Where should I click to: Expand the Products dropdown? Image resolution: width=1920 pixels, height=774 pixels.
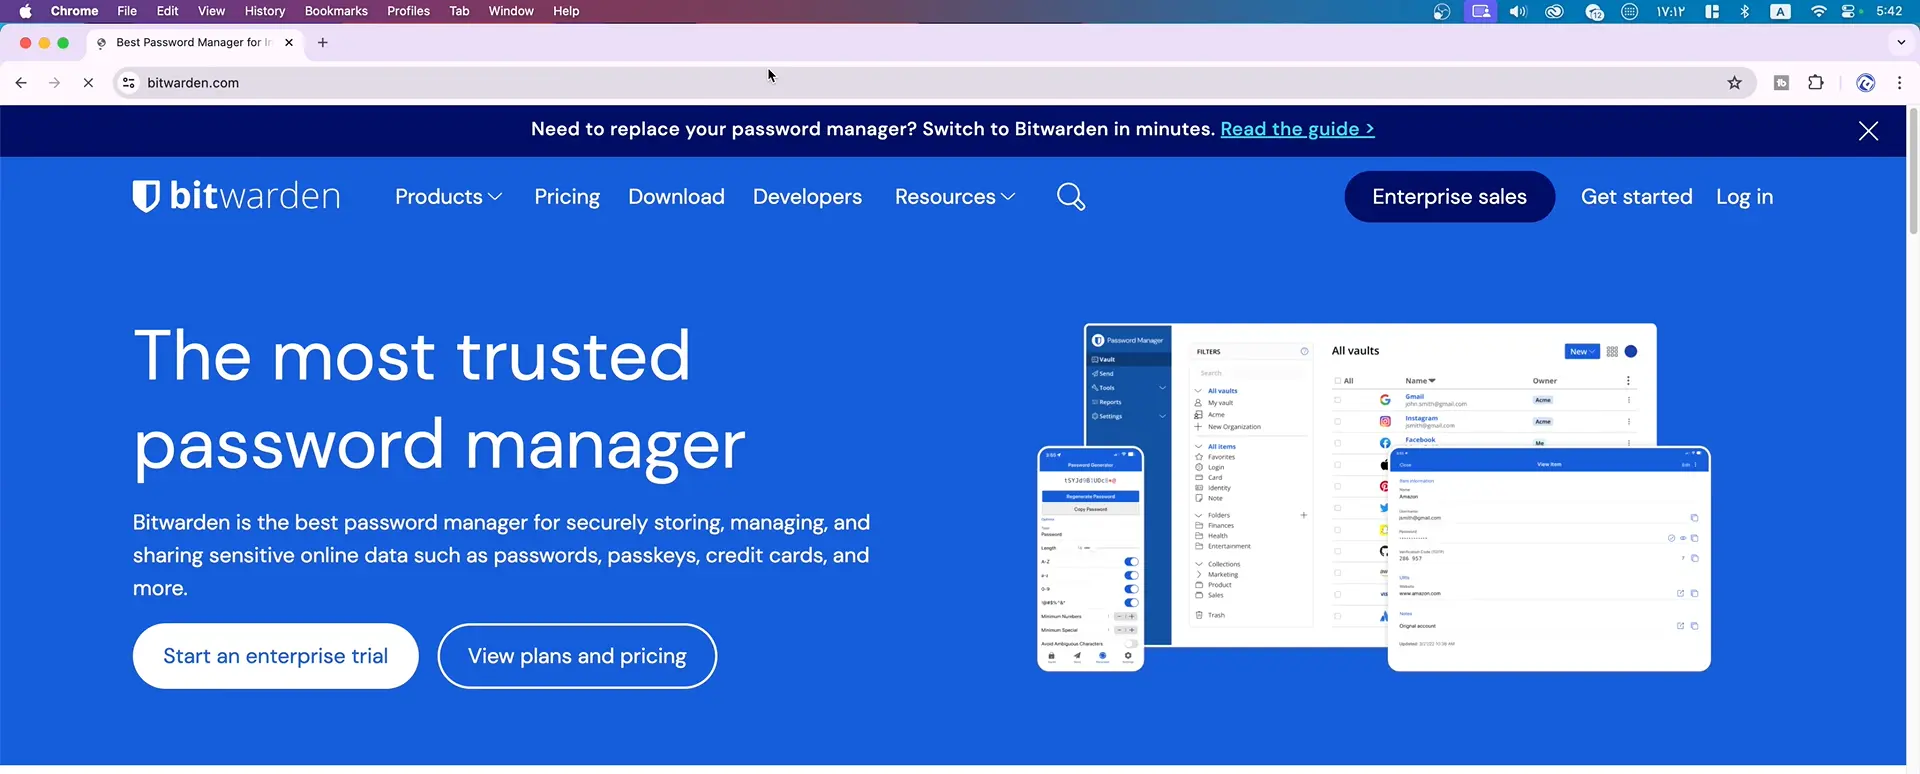pyautogui.click(x=448, y=197)
